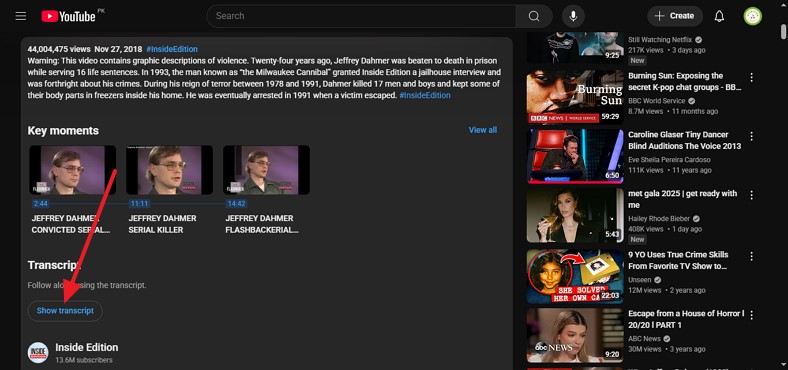Open Caroline Glaser Tiny Dancer video title
The image size is (788, 370).
point(684,140)
